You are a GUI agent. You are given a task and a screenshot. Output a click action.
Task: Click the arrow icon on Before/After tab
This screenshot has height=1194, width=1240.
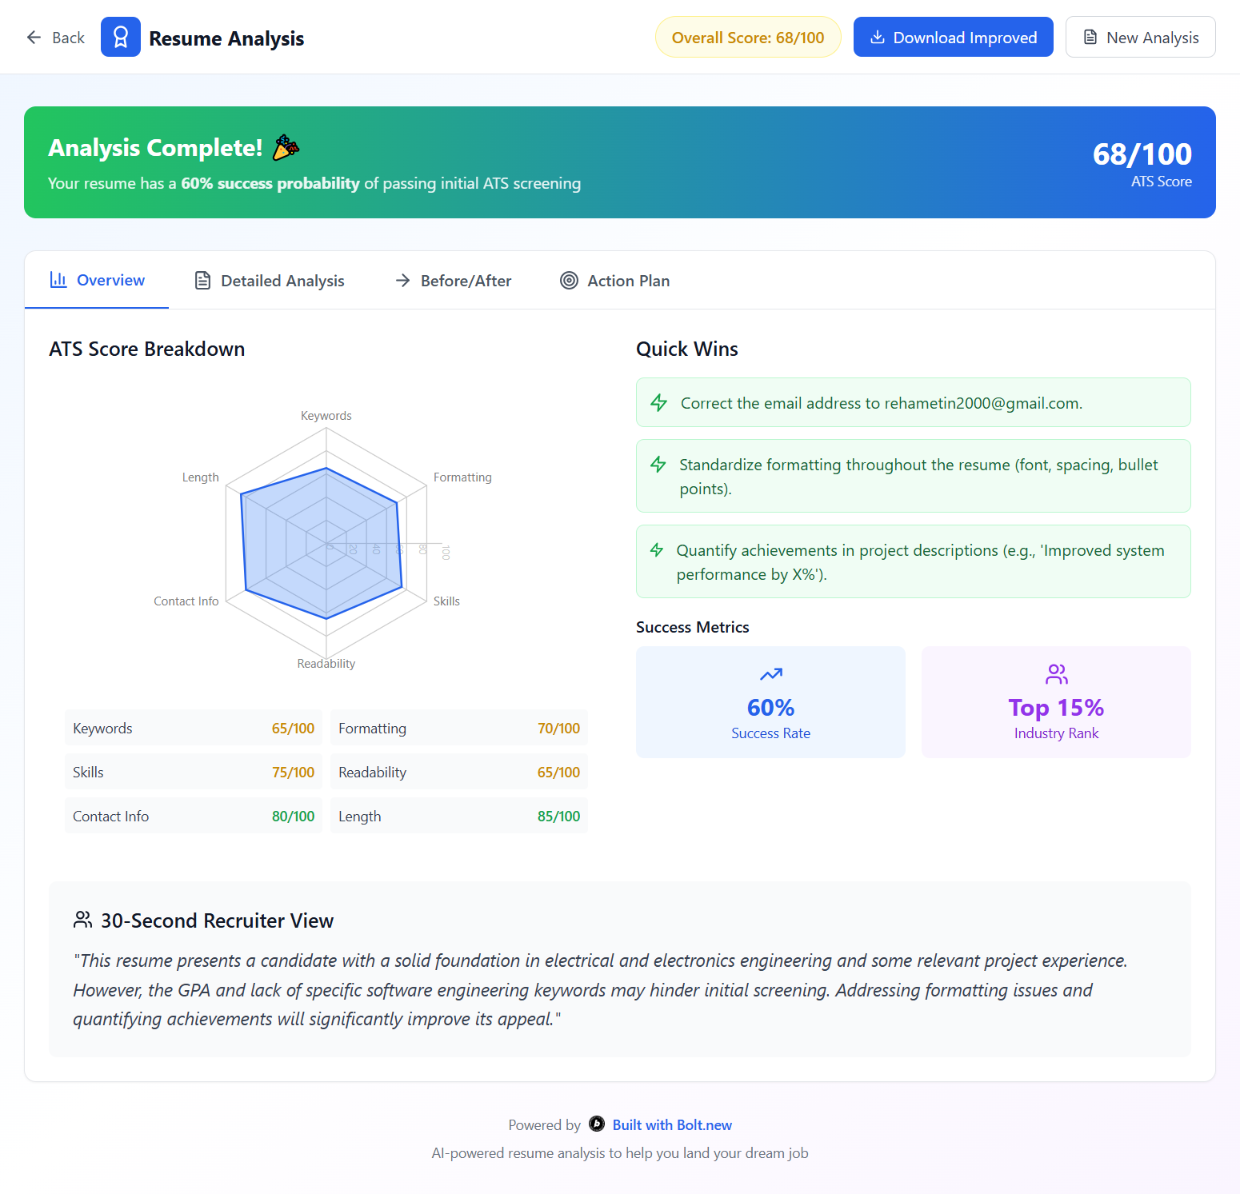point(403,280)
